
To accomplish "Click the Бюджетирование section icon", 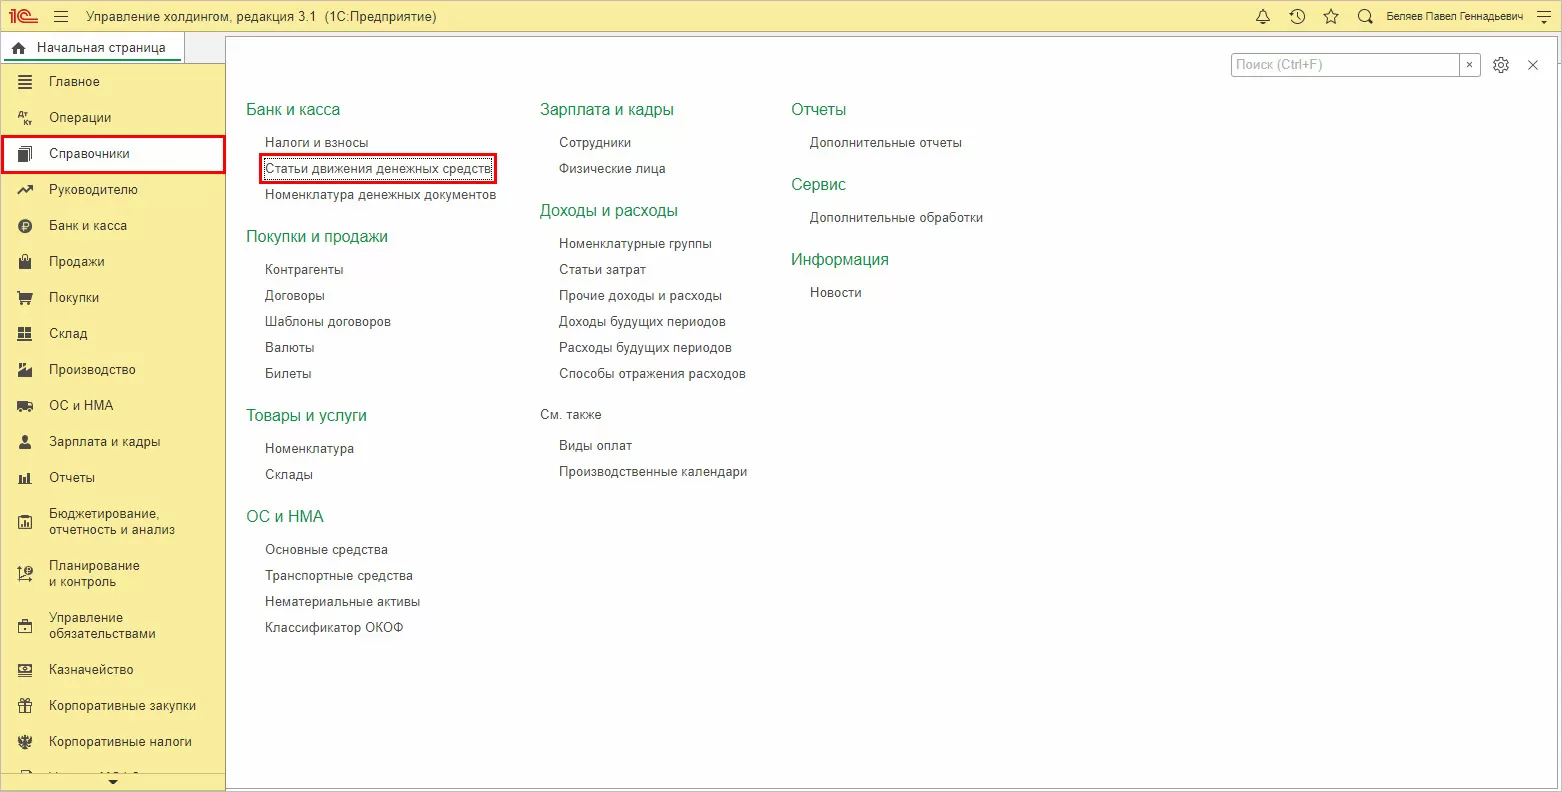I will (x=26, y=522).
